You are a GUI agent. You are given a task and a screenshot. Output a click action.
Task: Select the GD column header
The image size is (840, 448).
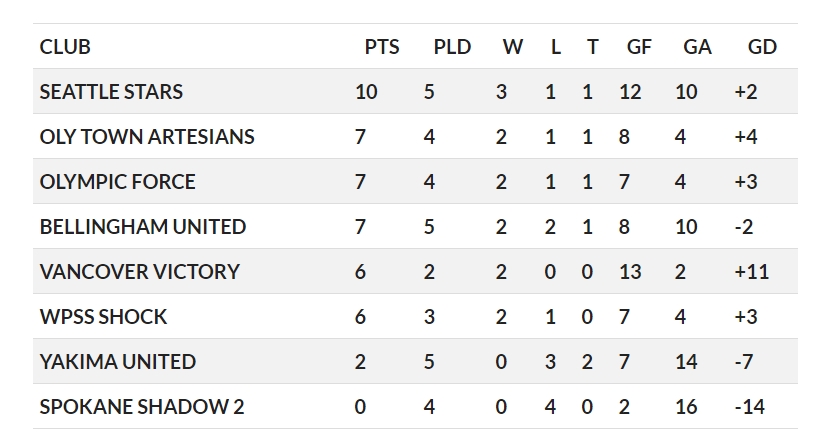[762, 47]
